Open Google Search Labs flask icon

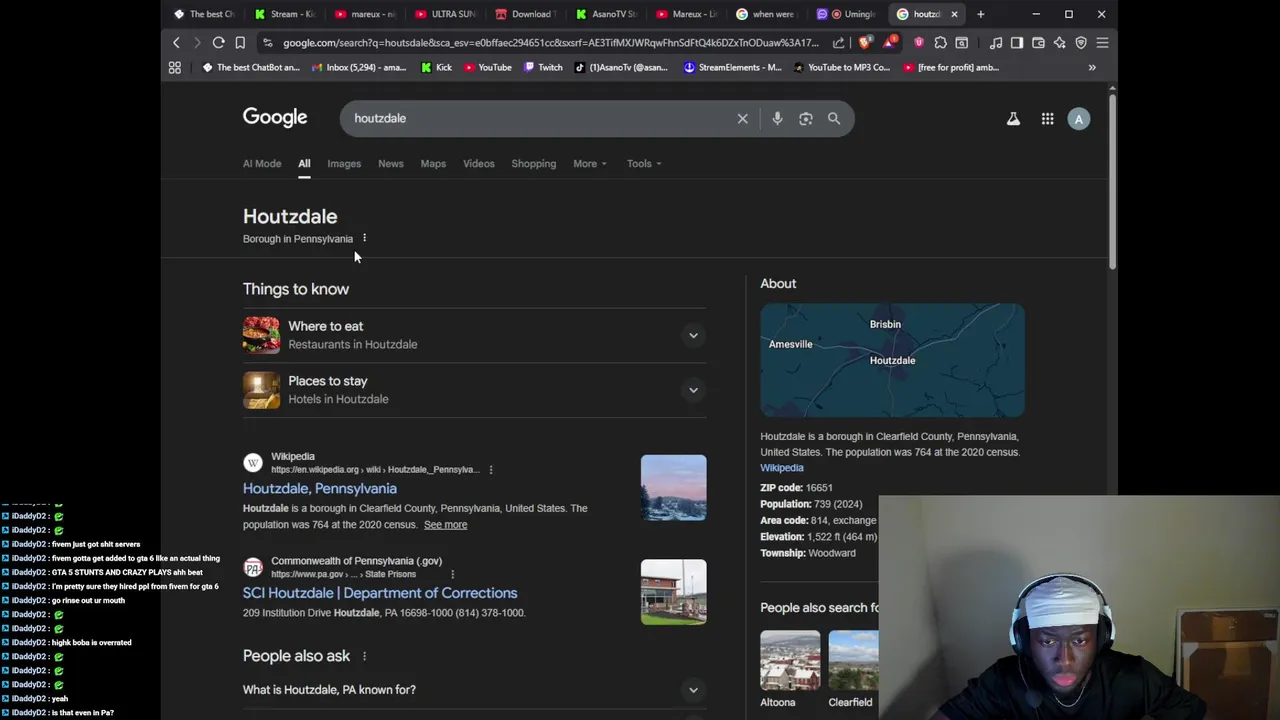(1013, 119)
